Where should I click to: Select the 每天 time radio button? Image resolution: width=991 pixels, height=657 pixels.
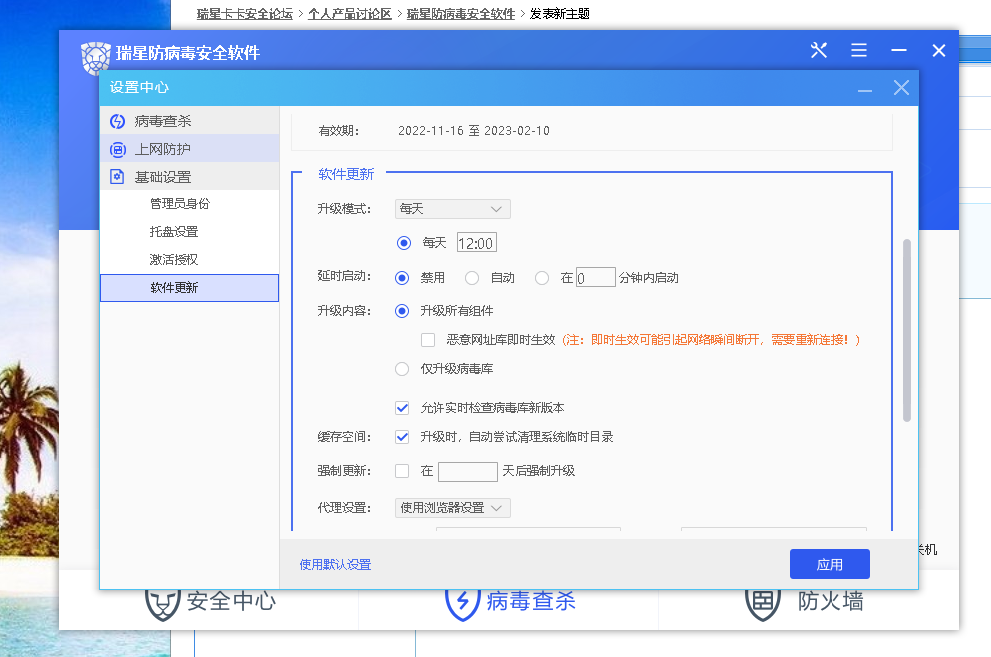pyautogui.click(x=403, y=243)
